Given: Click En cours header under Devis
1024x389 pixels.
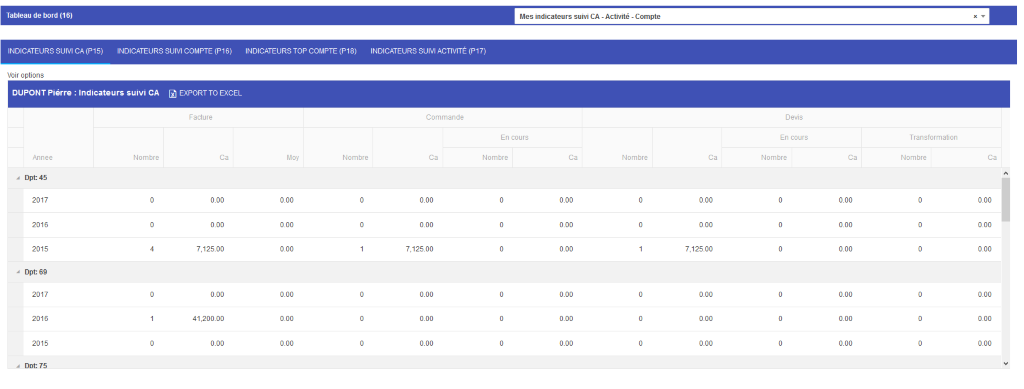Looking at the screenshot, I should pos(792,138).
